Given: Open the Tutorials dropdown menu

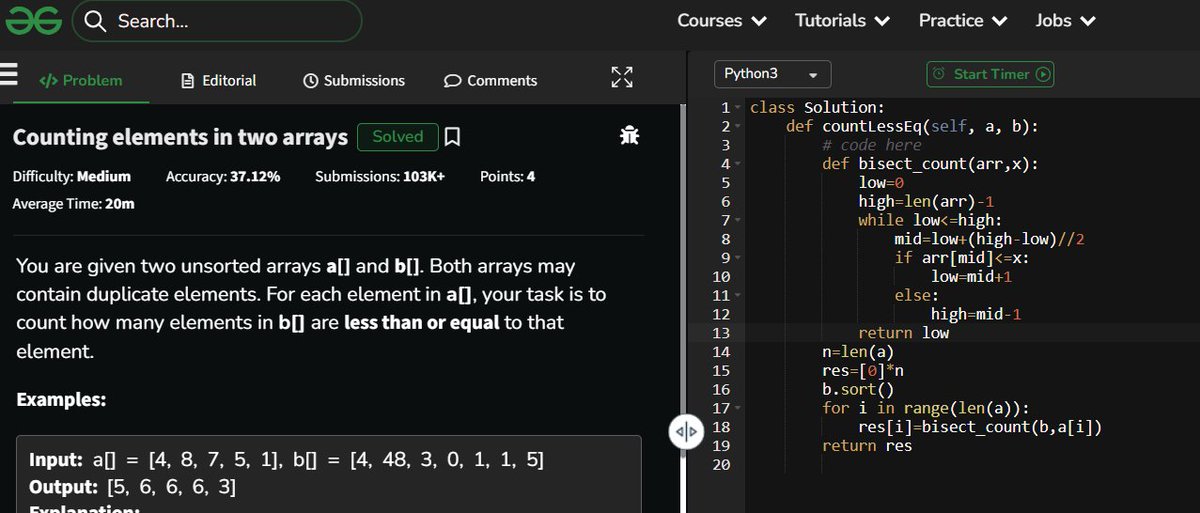Looking at the screenshot, I should [842, 20].
